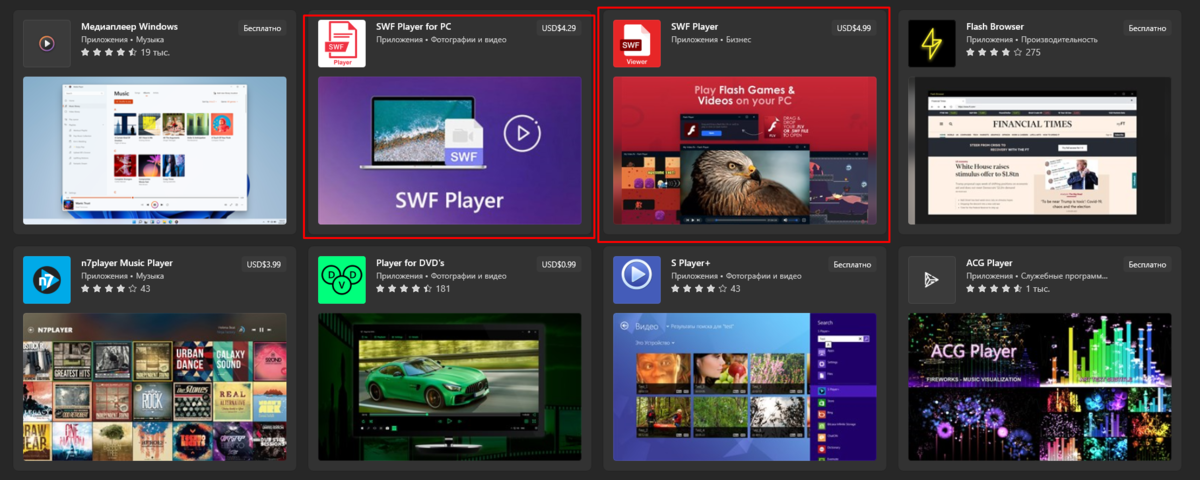Click the green Player for DVD's icon
This screenshot has height=480, width=1200.
(x=342, y=279)
